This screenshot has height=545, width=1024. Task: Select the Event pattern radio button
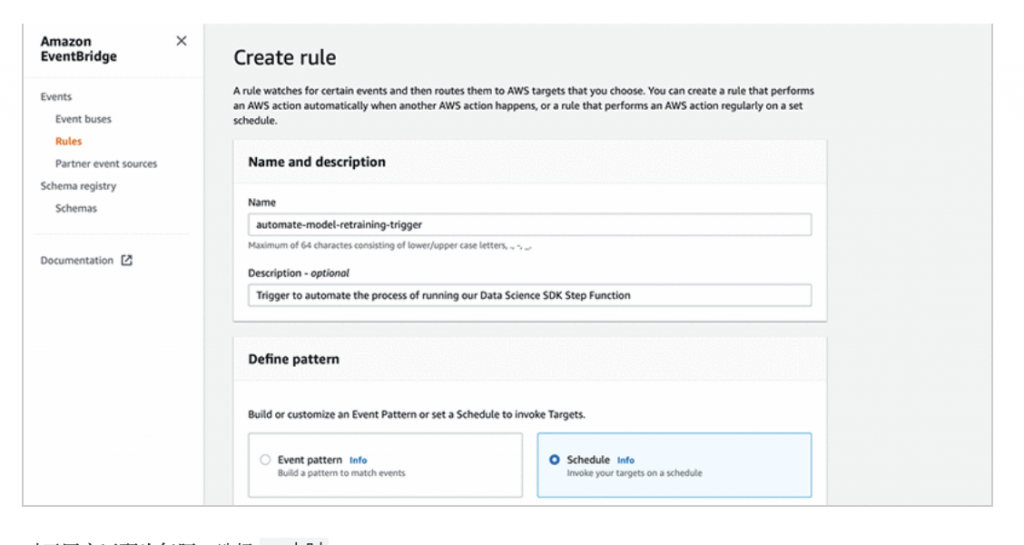[265, 460]
